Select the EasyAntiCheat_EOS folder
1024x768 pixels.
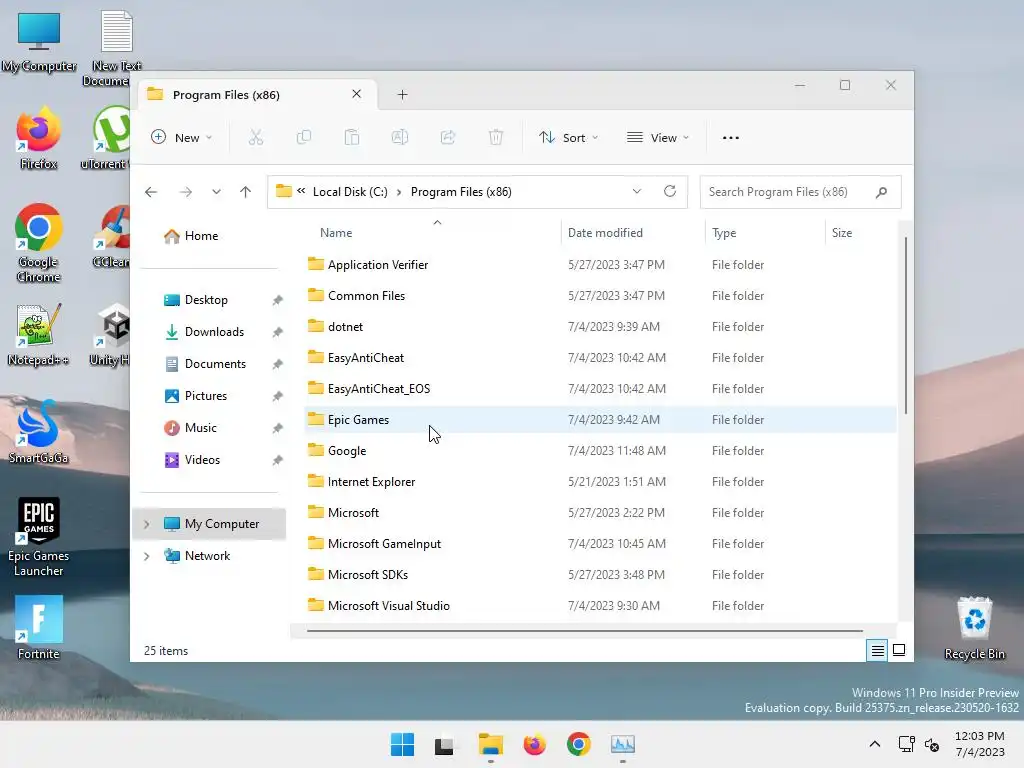click(x=600, y=389)
